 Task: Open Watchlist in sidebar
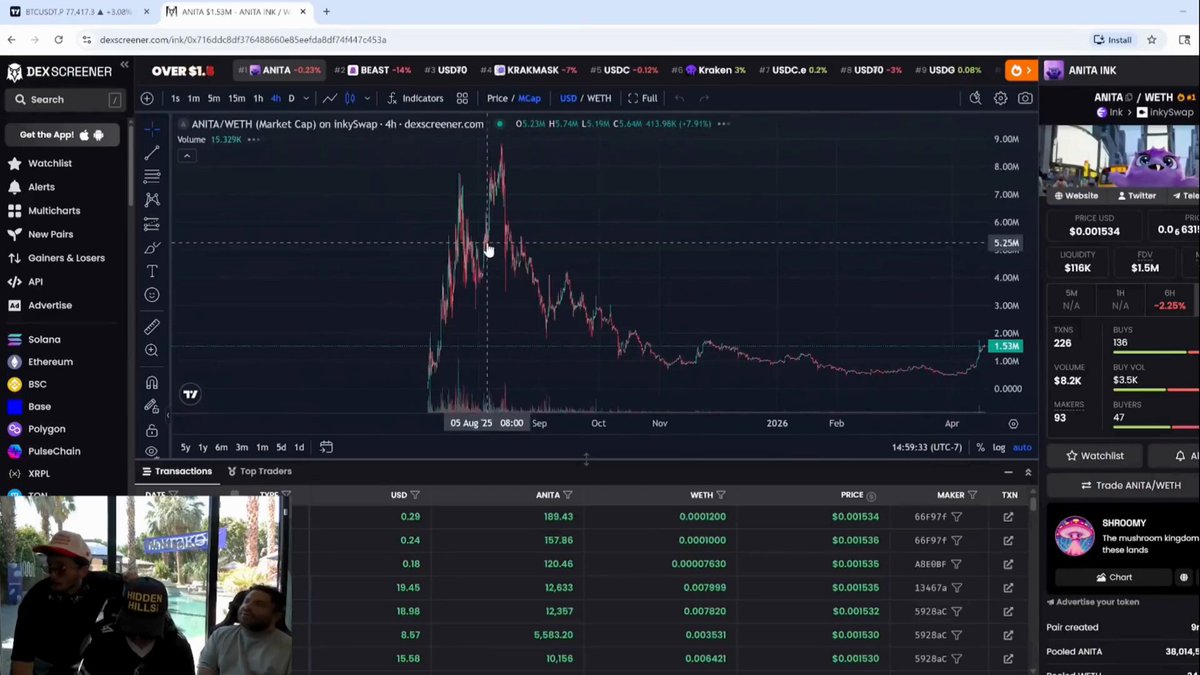(x=50, y=163)
